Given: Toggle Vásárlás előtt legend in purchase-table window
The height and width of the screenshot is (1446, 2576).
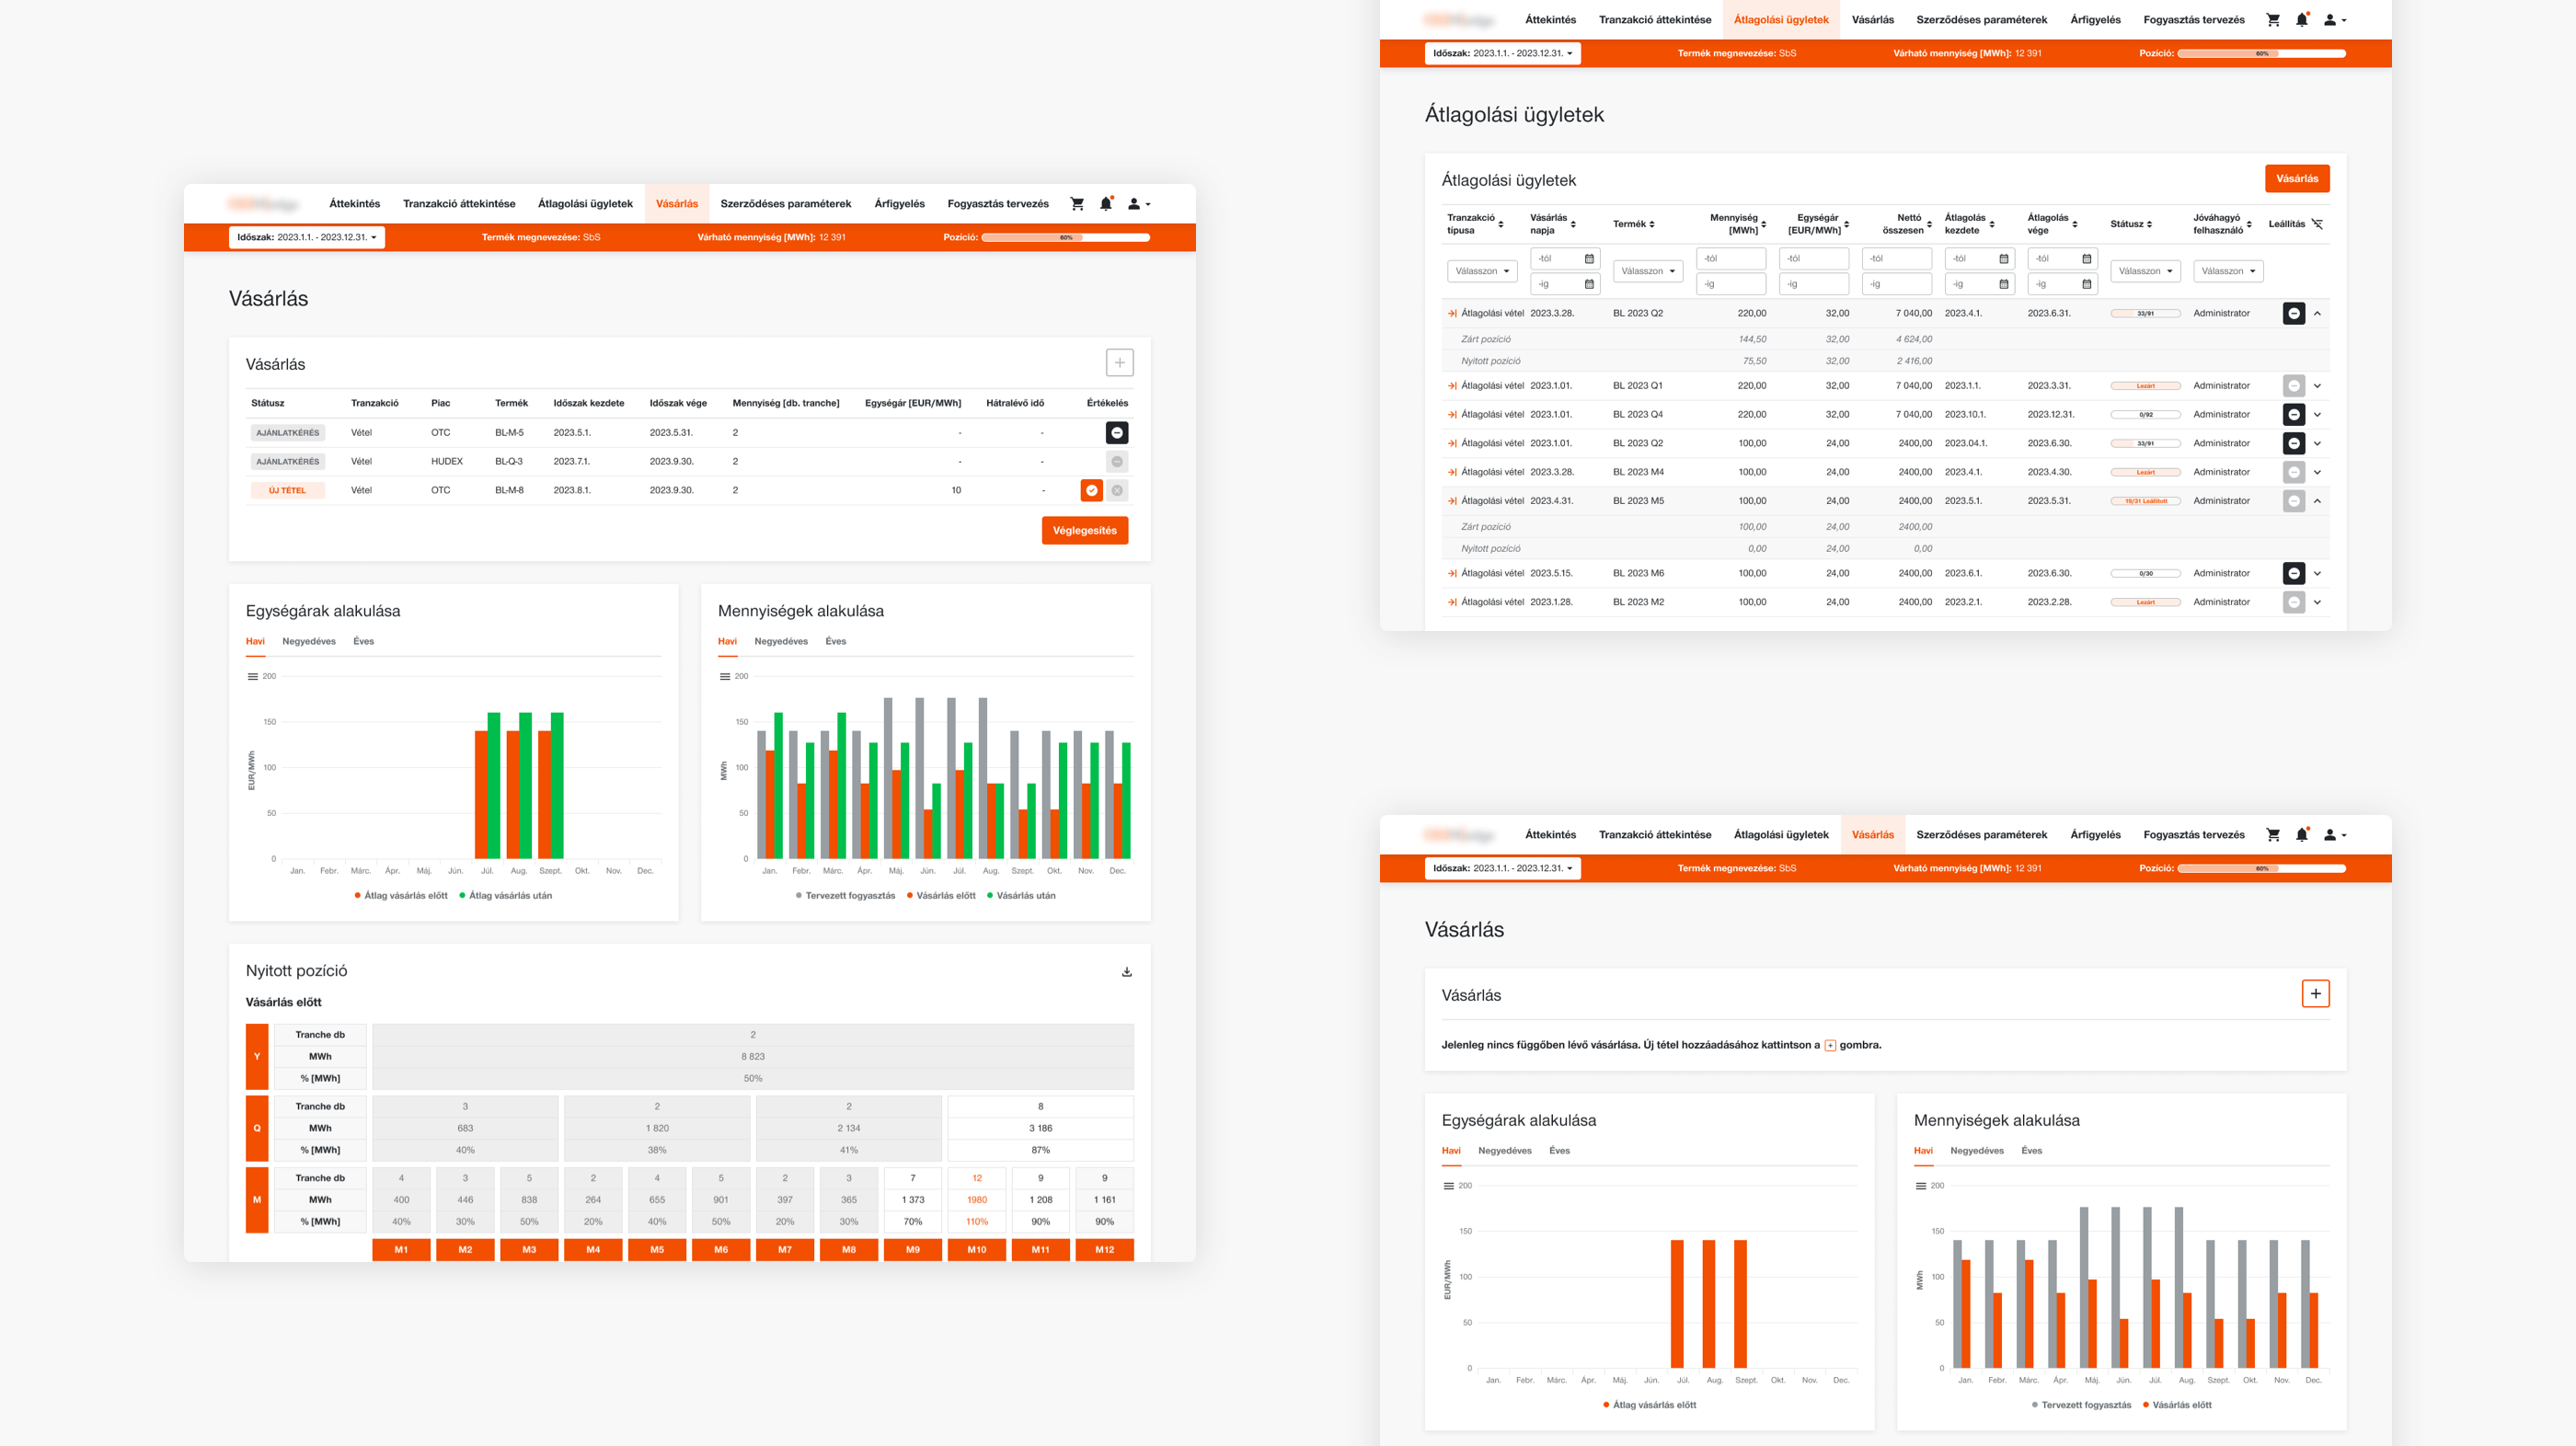Looking at the screenshot, I should [941, 896].
